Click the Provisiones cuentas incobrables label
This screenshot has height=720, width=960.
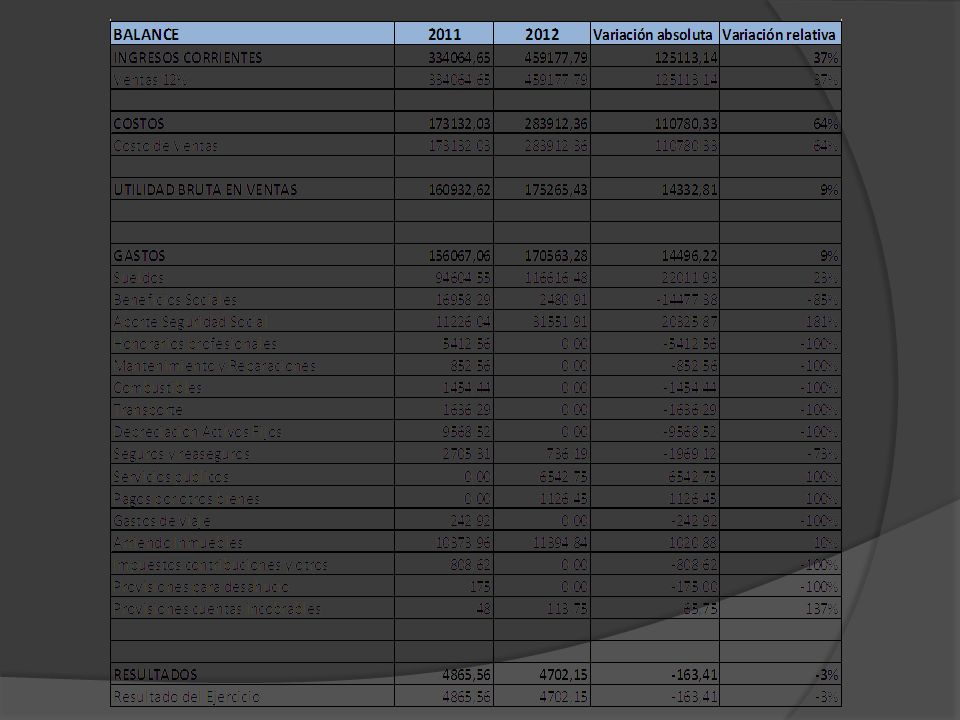[x=217, y=609]
